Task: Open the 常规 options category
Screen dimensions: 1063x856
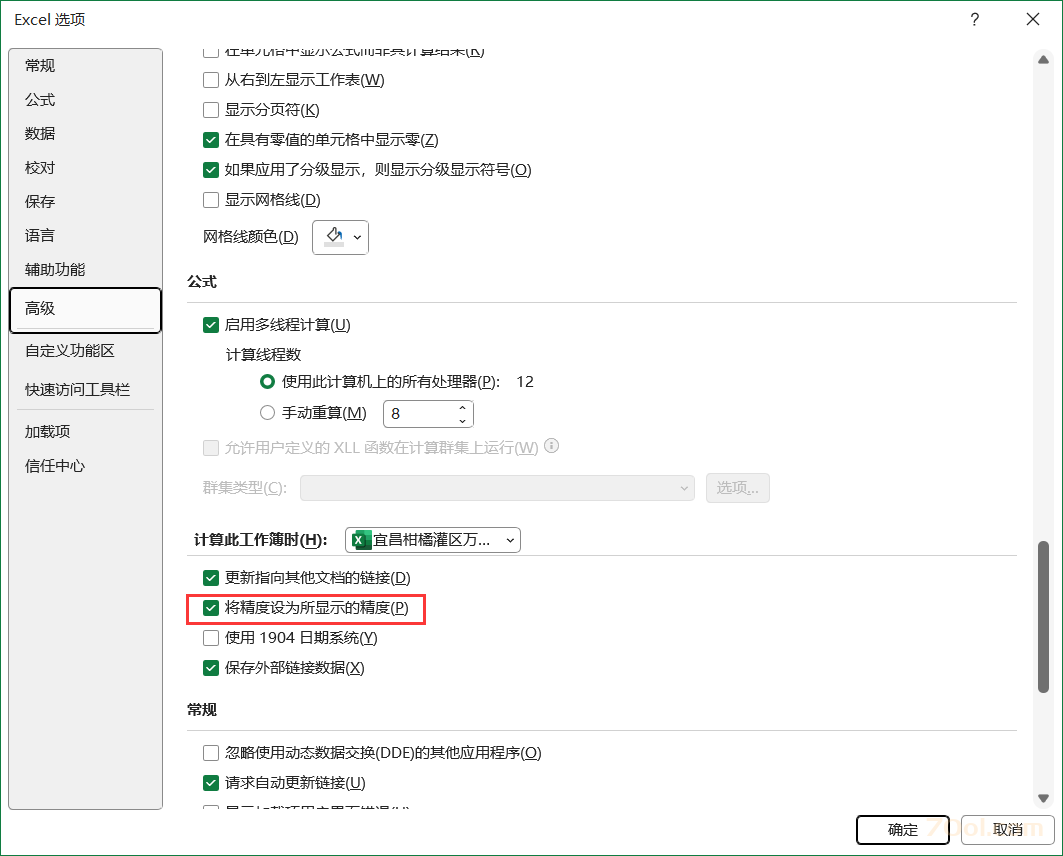Action: tap(85, 66)
